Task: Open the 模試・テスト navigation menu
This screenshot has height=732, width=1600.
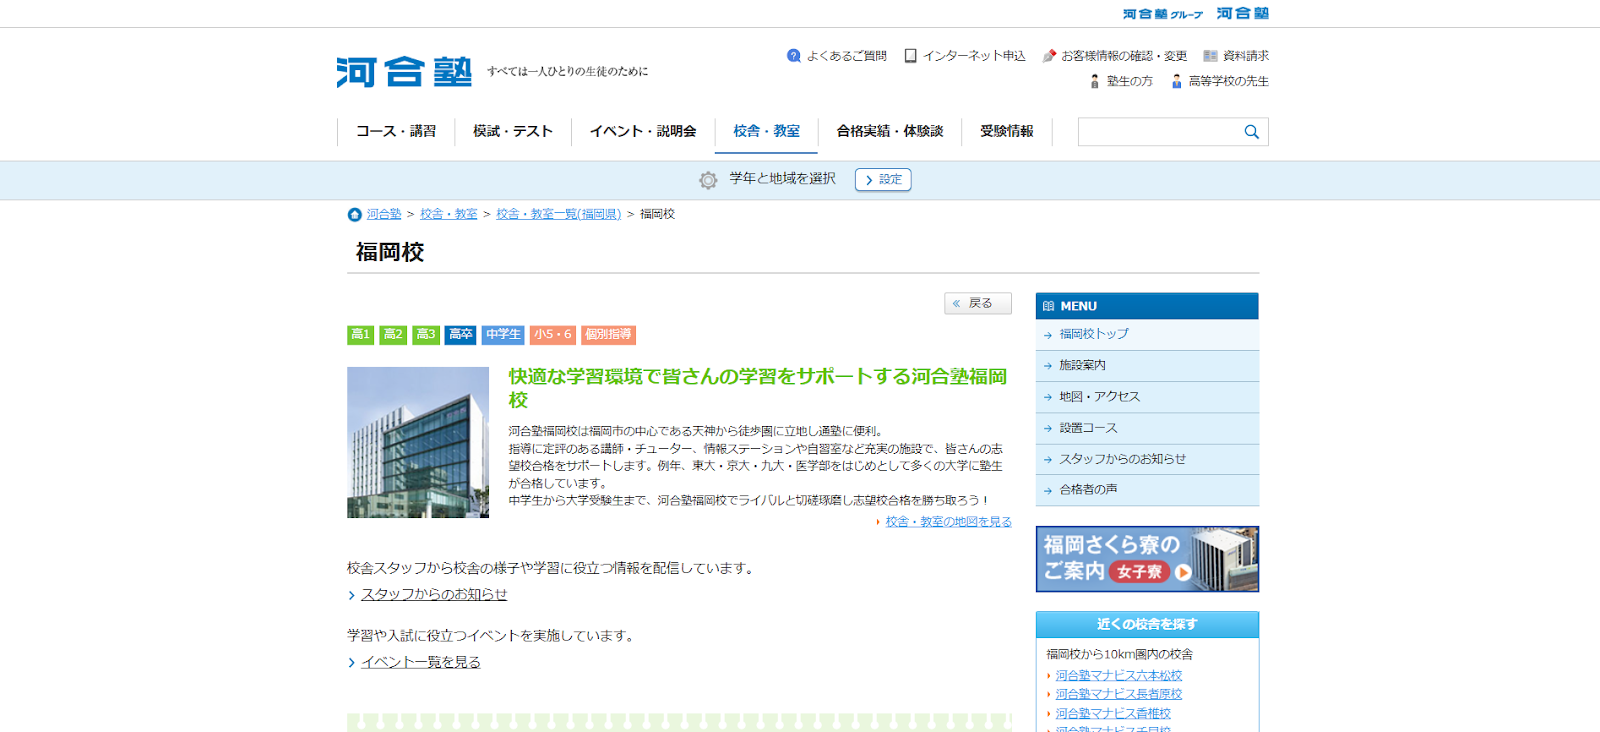Action: (513, 131)
